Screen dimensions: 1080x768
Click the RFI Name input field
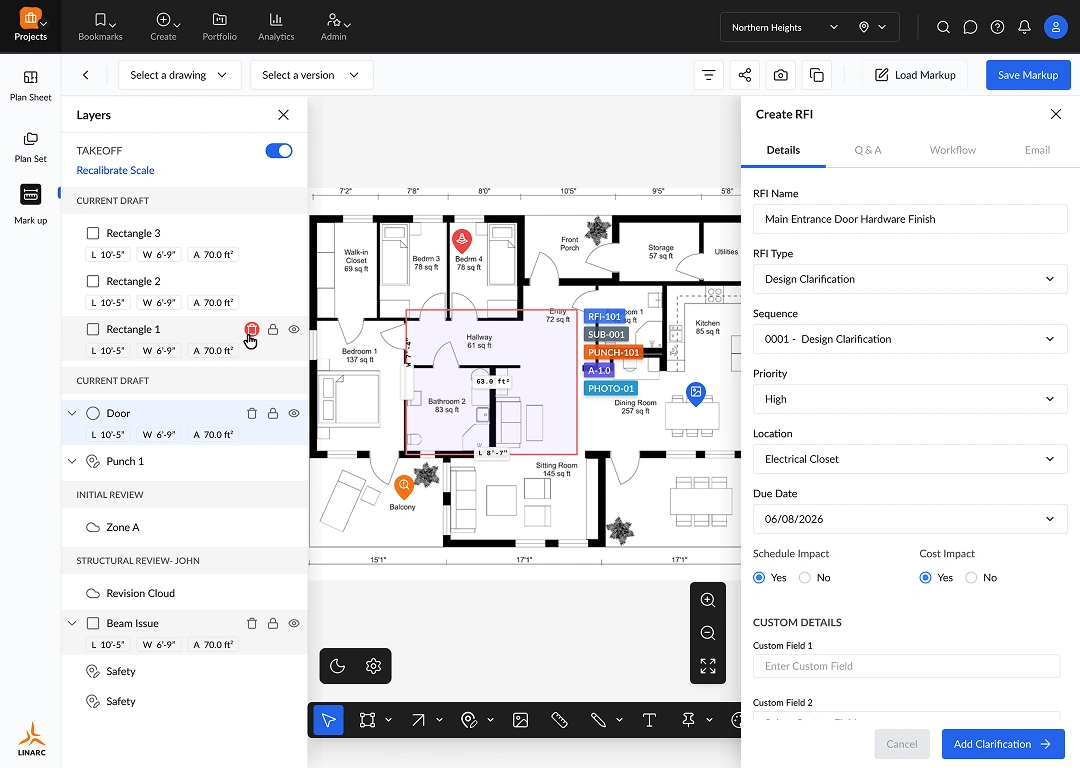(x=910, y=219)
